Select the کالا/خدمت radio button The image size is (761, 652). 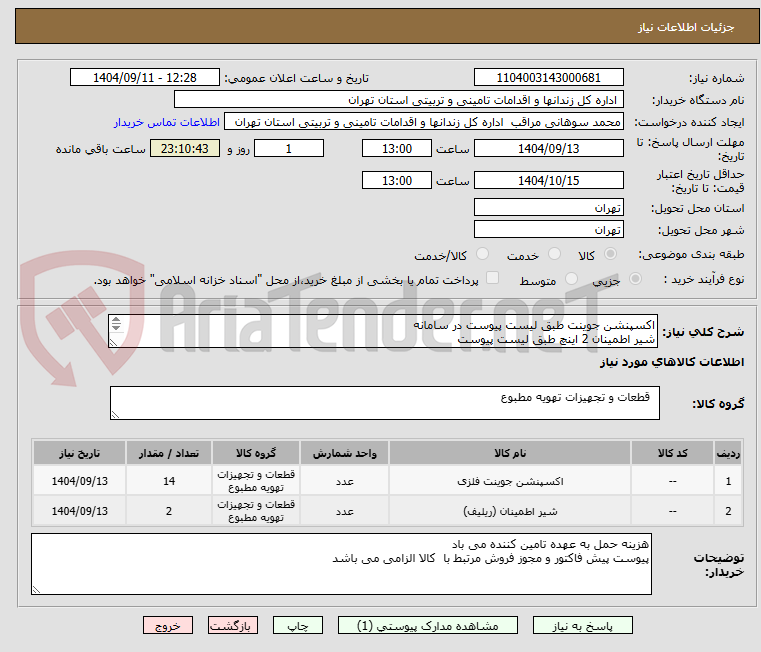point(482,254)
